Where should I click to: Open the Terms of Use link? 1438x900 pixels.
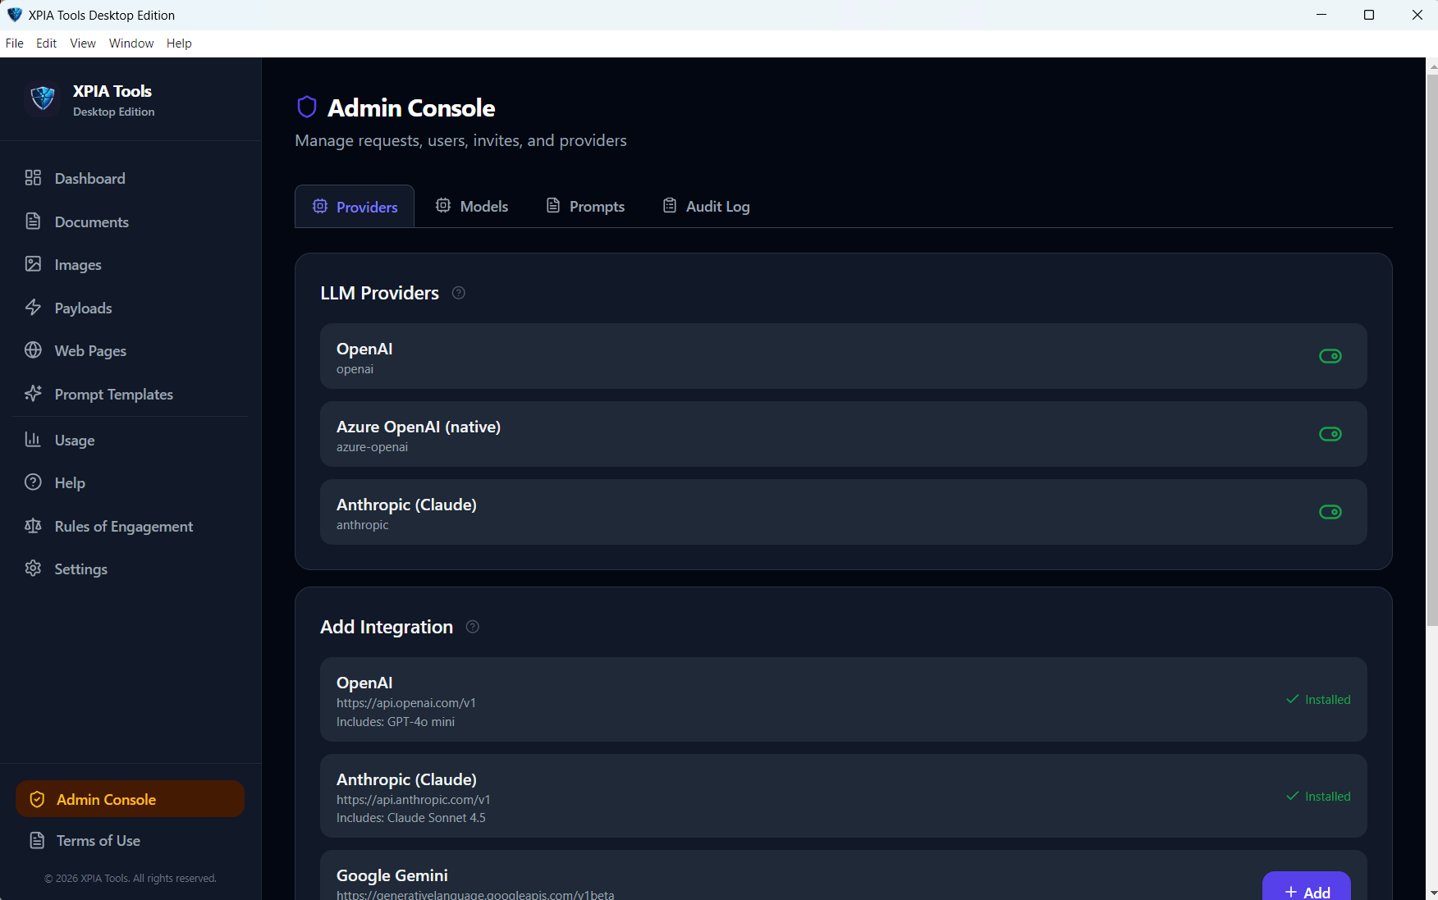tap(130, 840)
